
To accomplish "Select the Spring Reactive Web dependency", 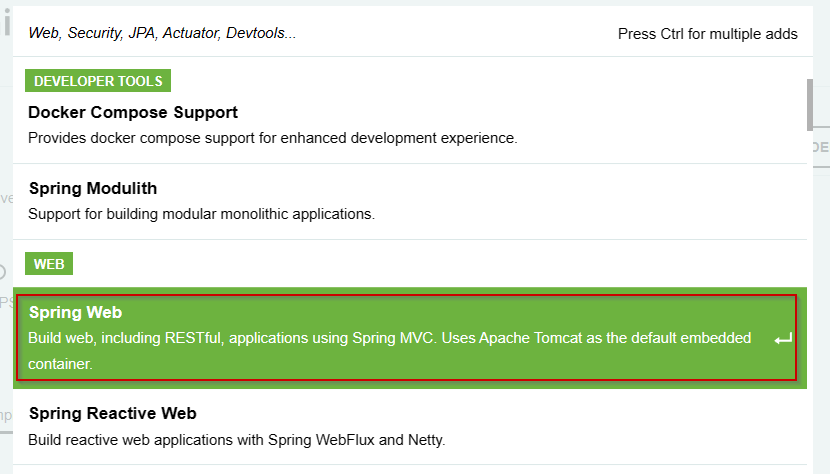I will tap(410, 427).
